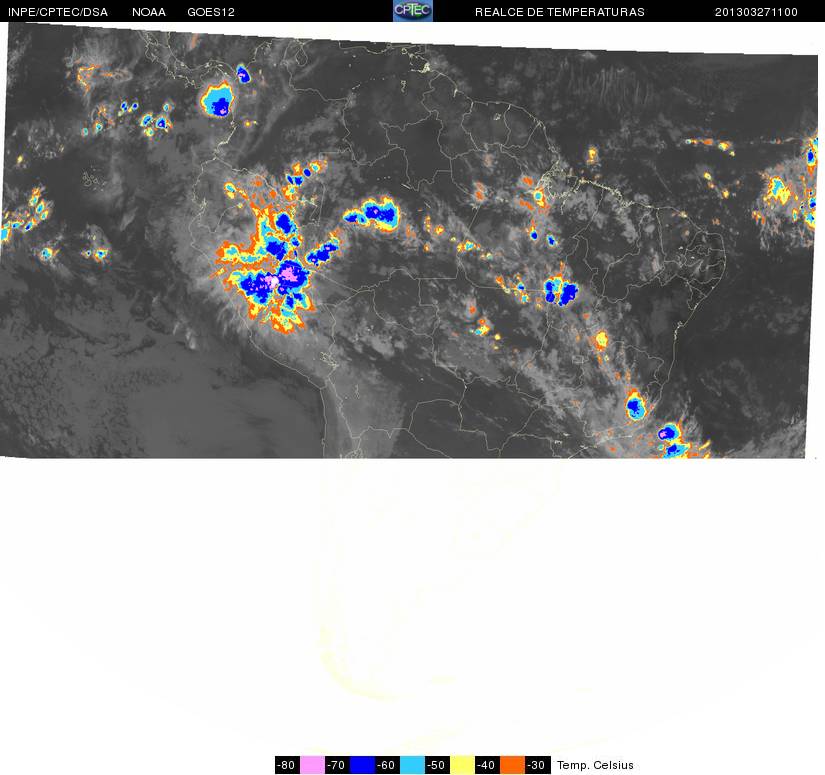Click the -80 legend value
Viewport: 825px width, 775px height.
[x=287, y=765]
